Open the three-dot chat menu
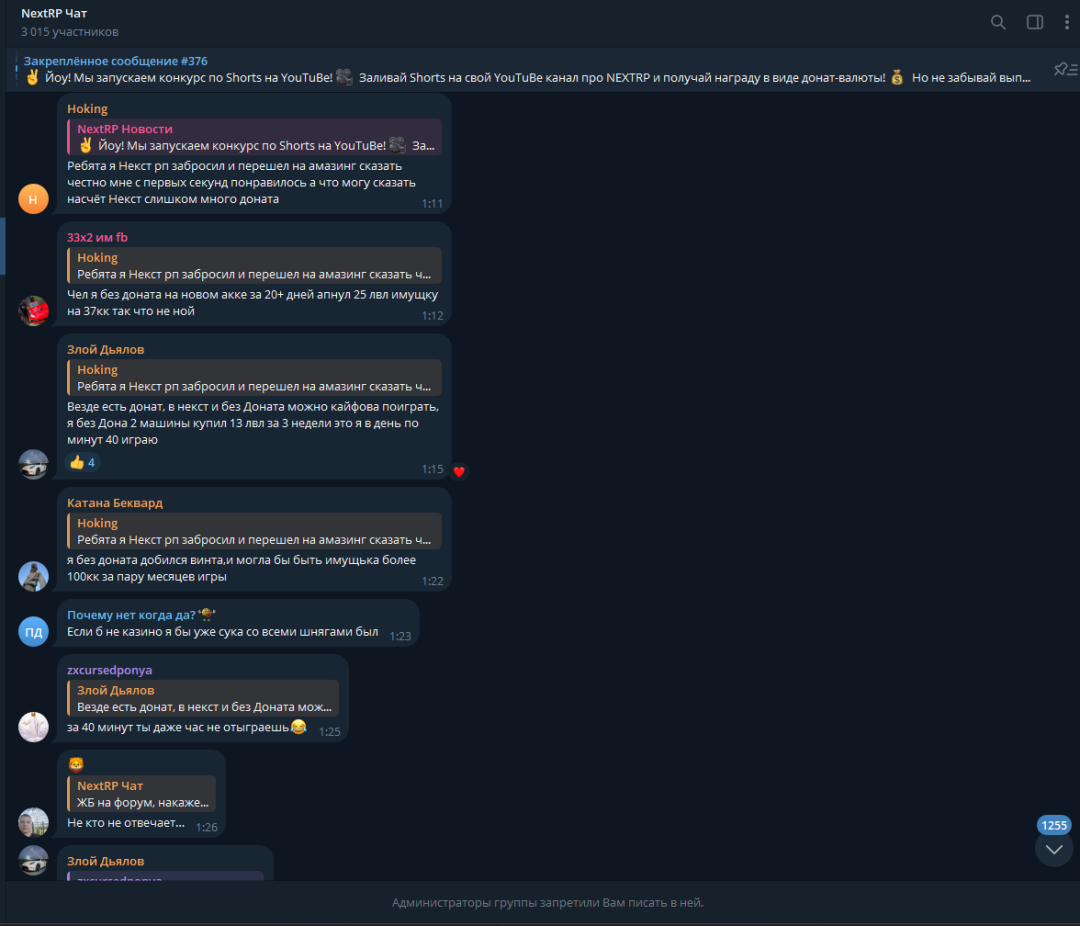Image resolution: width=1080 pixels, height=926 pixels. pos(1066,22)
